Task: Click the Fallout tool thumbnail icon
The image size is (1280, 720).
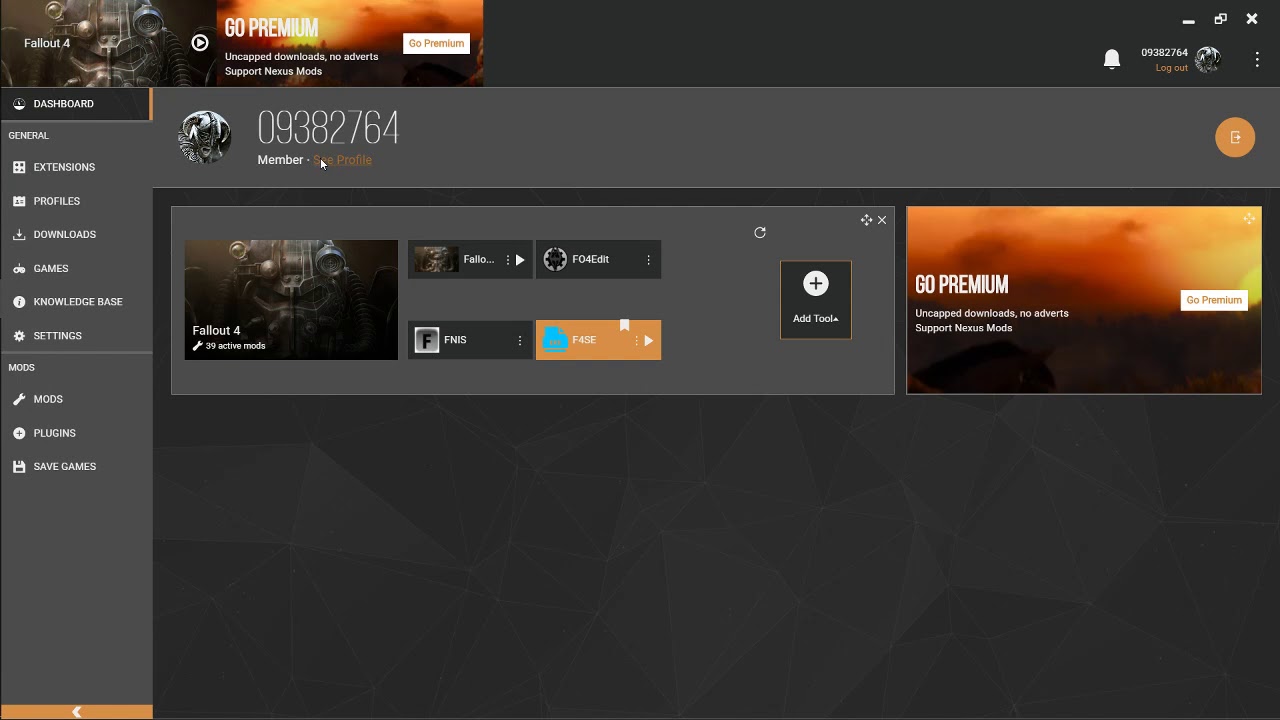Action: (x=436, y=260)
